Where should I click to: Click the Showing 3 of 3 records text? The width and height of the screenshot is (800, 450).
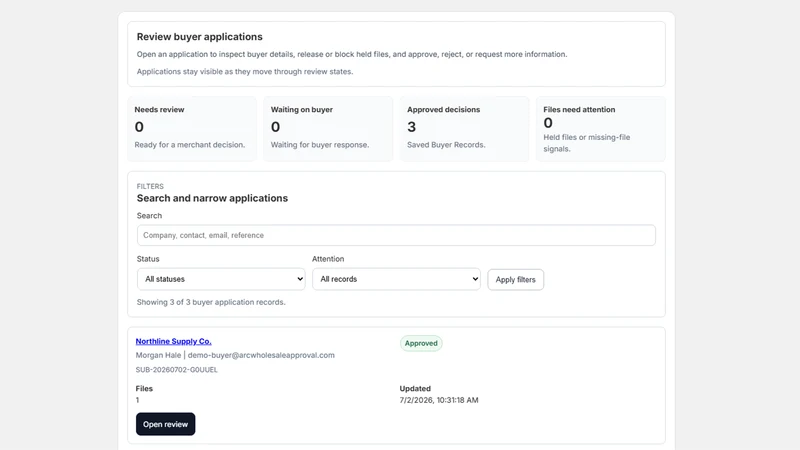211,302
